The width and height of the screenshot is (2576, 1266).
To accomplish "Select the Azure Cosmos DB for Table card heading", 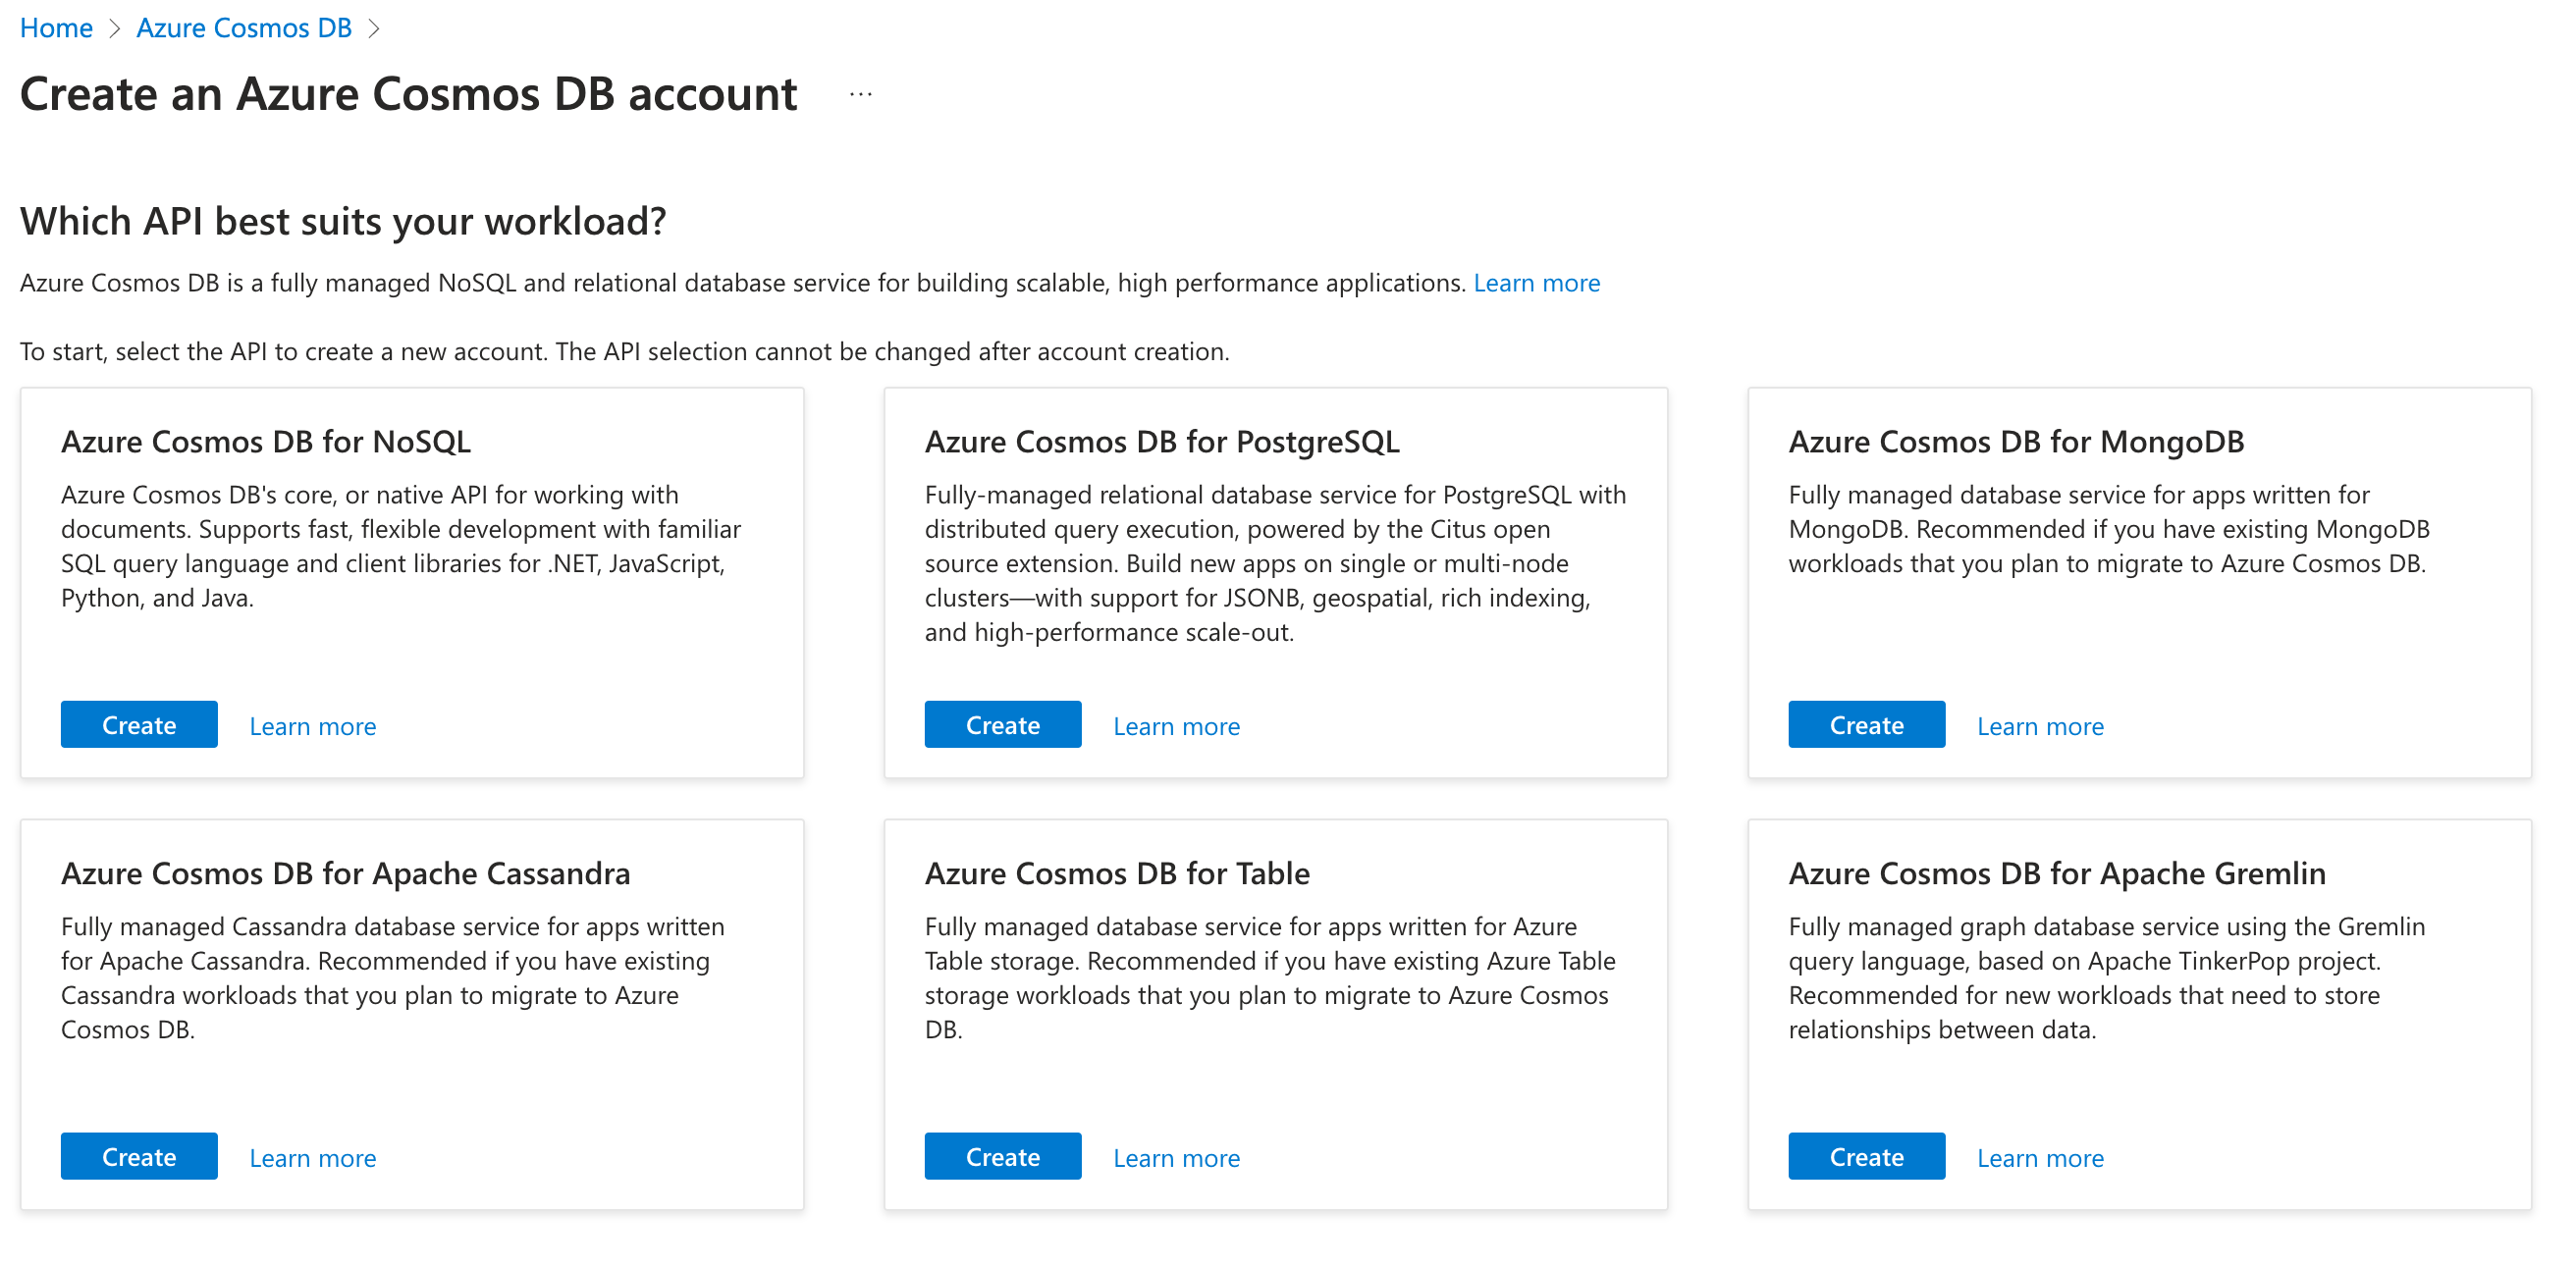I will point(1117,873).
